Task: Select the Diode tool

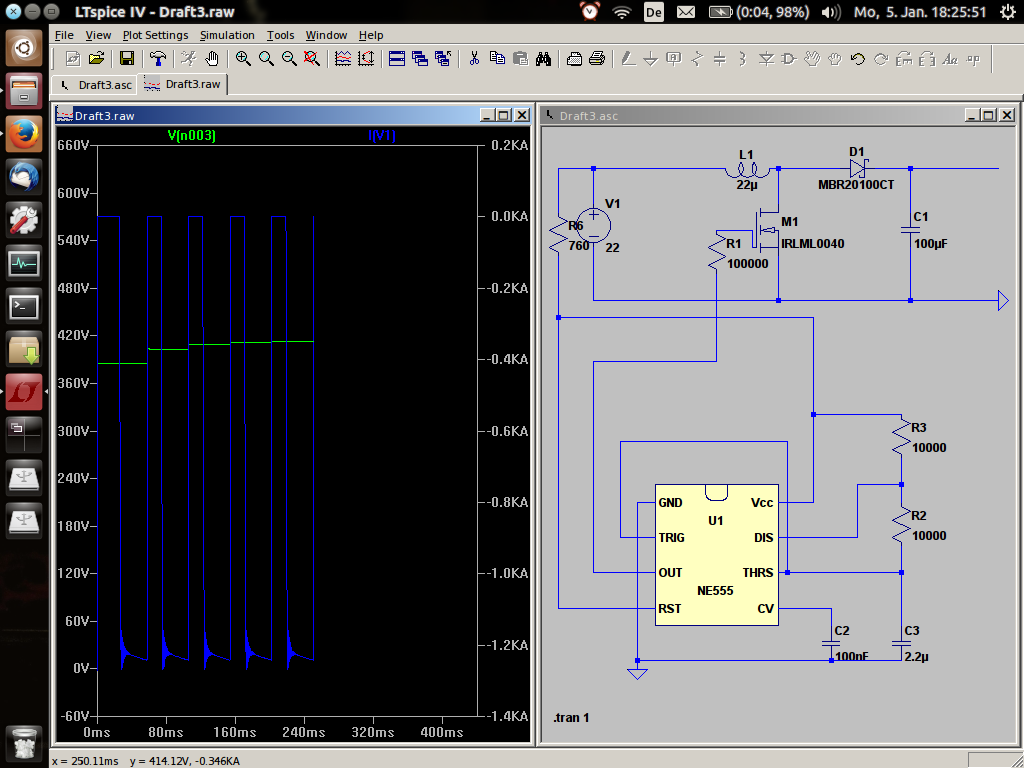Action: point(766,59)
